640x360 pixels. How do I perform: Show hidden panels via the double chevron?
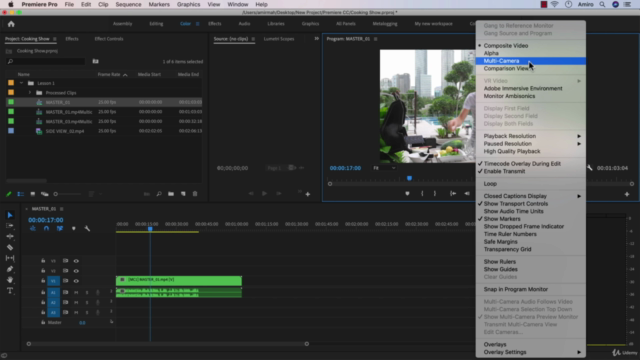pyautogui.click(x=316, y=39)
